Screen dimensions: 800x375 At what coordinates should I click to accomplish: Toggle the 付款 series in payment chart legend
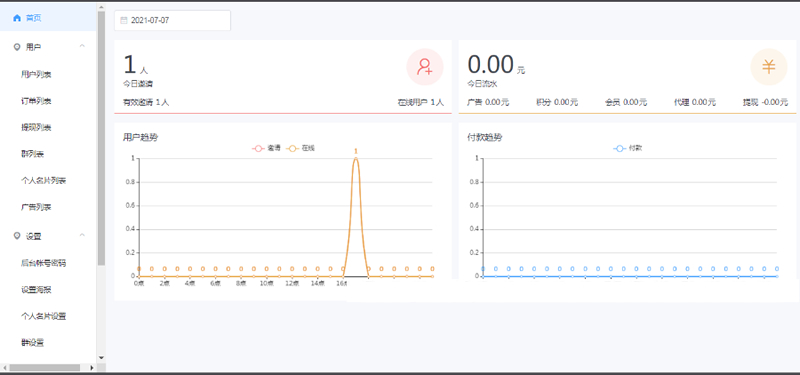point(628,148)
